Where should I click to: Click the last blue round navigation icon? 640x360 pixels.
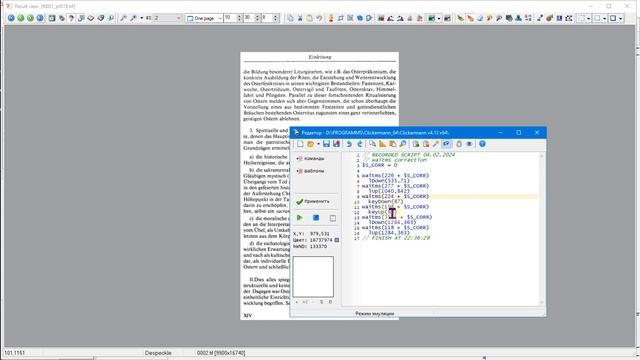tap(40, 18)
